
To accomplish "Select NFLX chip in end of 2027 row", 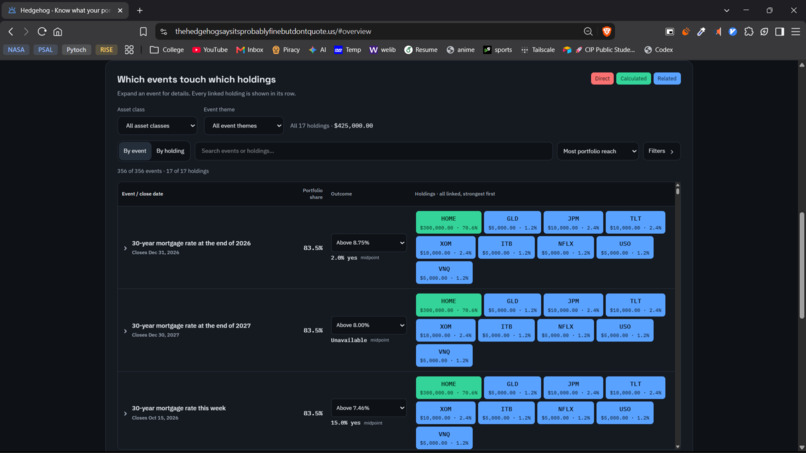I will [x=565, y=331].
